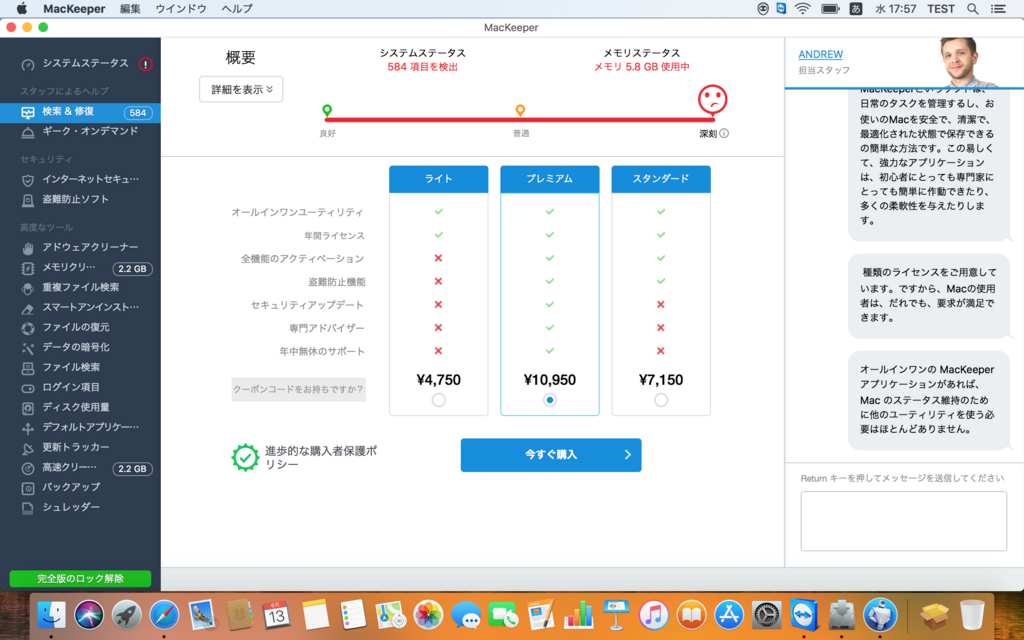Viewport: 1024px width, 640px height.
Task: Click the chat message text box
Action: click(904, 521)
